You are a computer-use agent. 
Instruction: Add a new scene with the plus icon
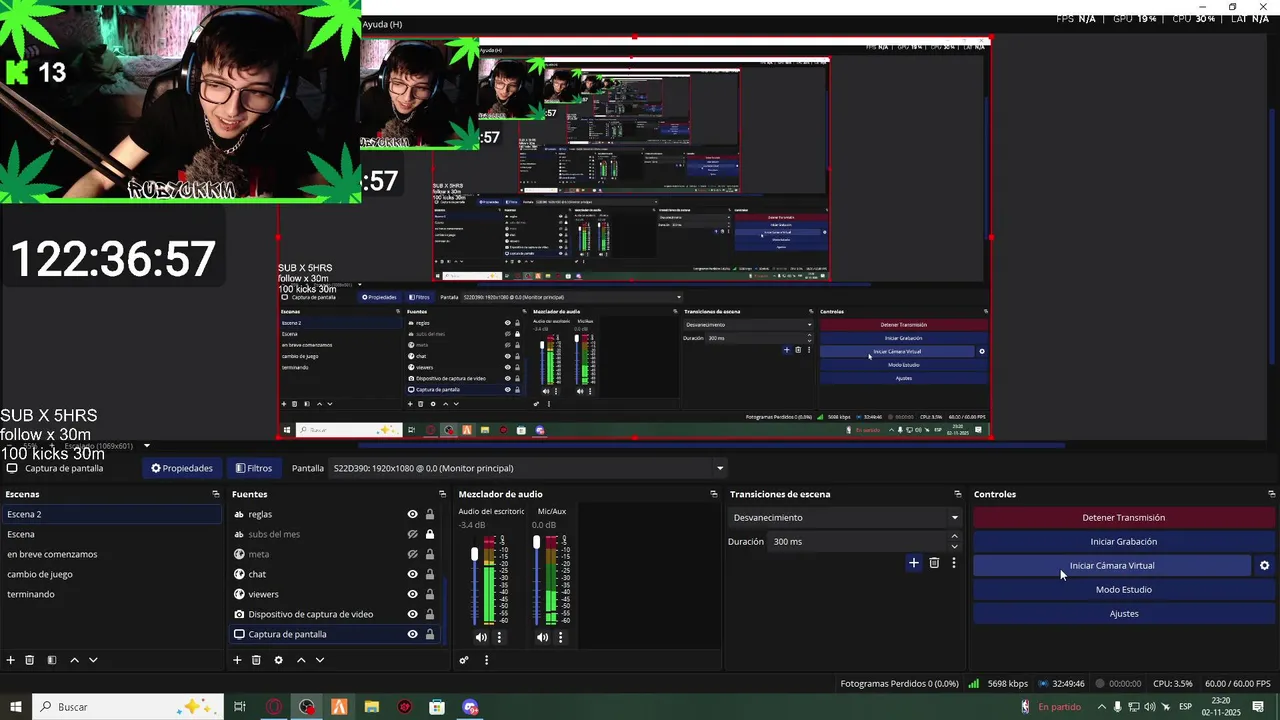(11, 660)
